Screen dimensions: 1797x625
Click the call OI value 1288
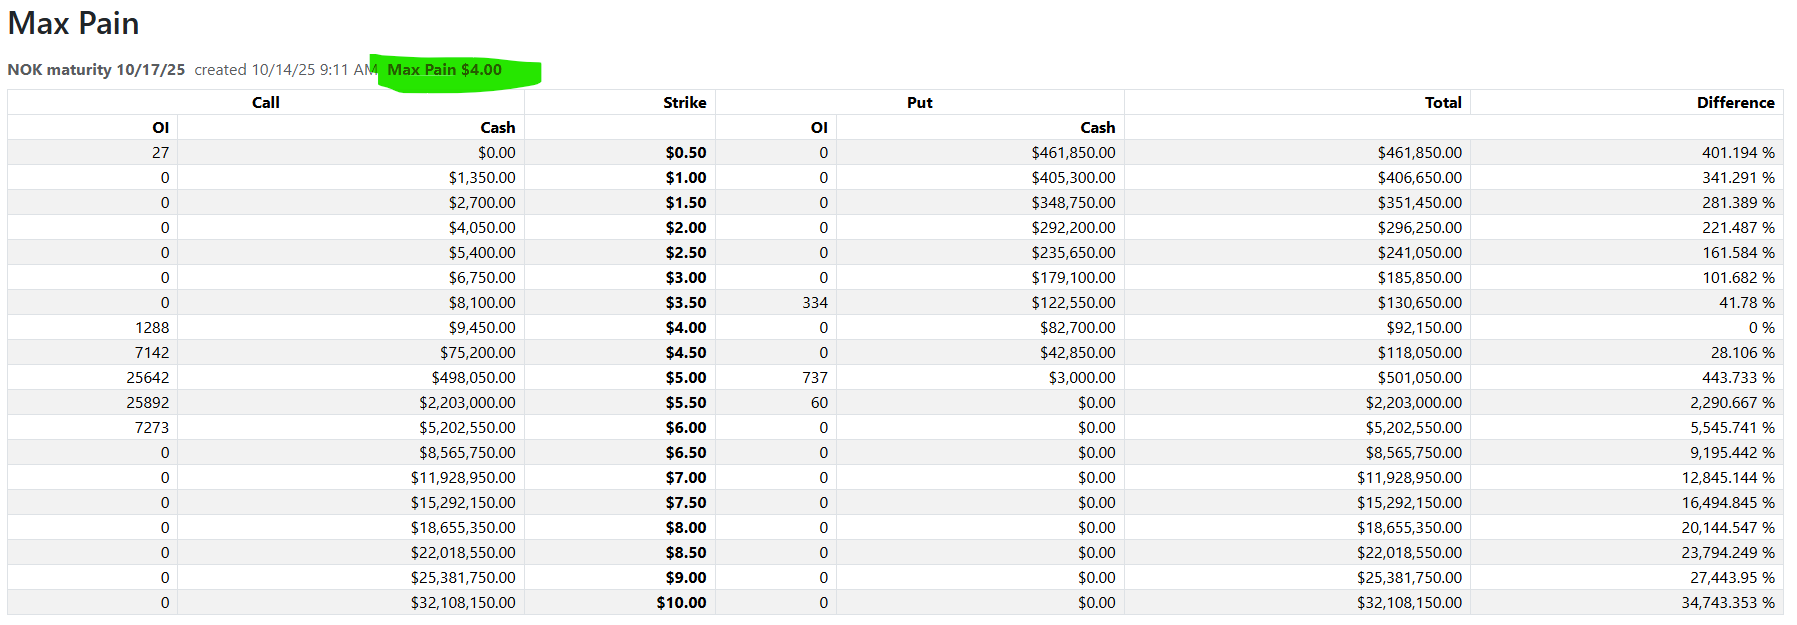(x=152, y=328)
